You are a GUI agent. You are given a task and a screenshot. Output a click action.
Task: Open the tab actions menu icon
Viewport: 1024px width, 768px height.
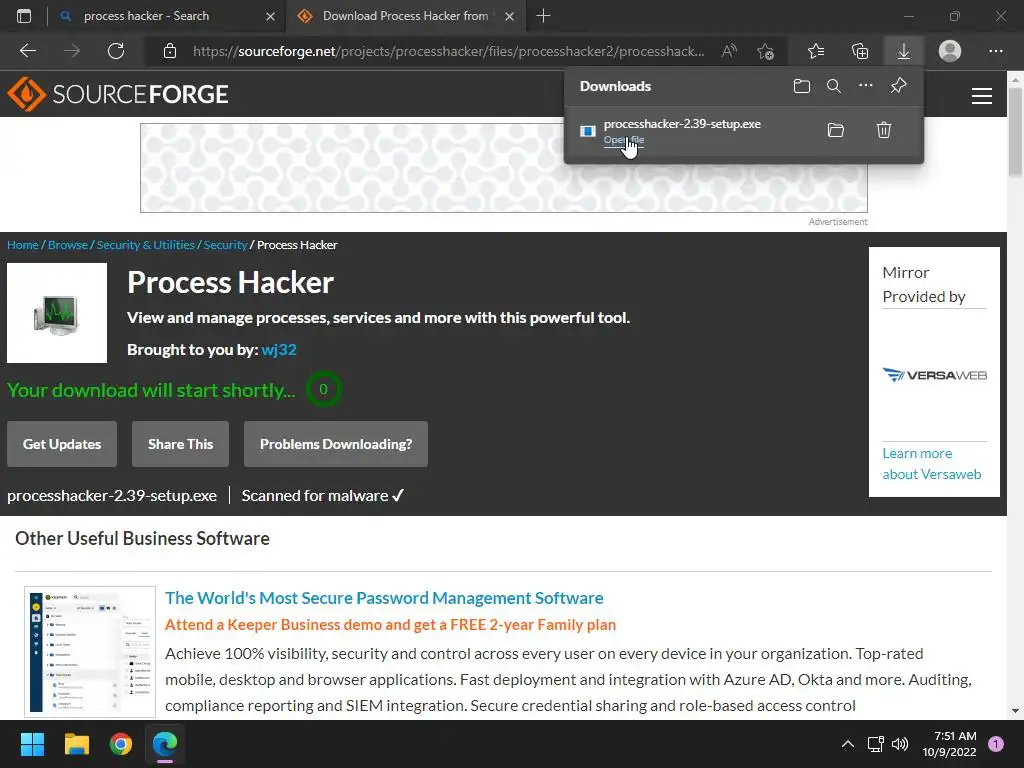[x=24, y=16]
